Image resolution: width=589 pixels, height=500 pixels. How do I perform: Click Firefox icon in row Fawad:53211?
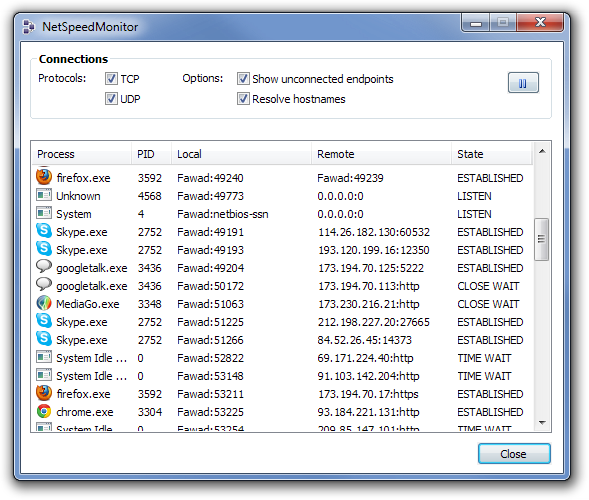pyautogui.click(x=44, y=393)
